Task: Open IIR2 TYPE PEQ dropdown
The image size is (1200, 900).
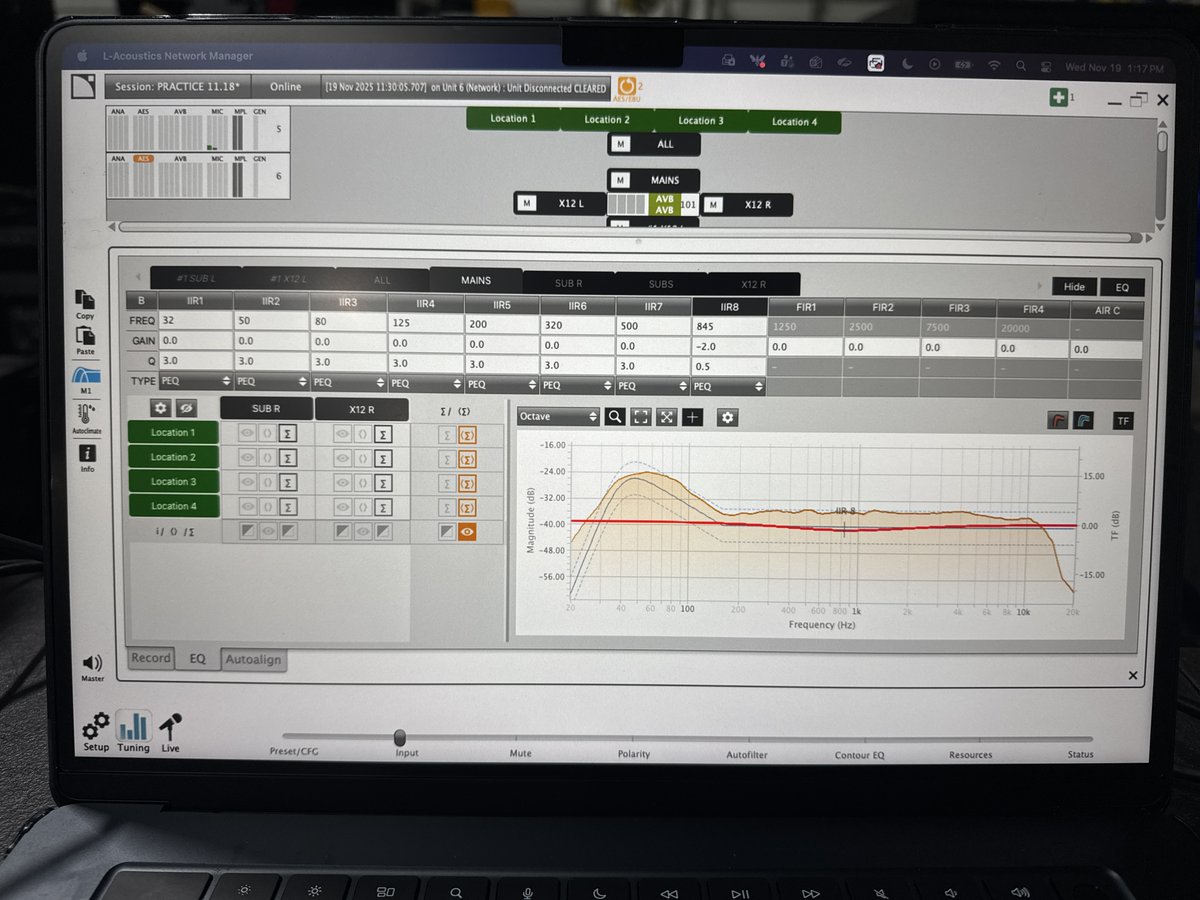Action: [271, 382]
